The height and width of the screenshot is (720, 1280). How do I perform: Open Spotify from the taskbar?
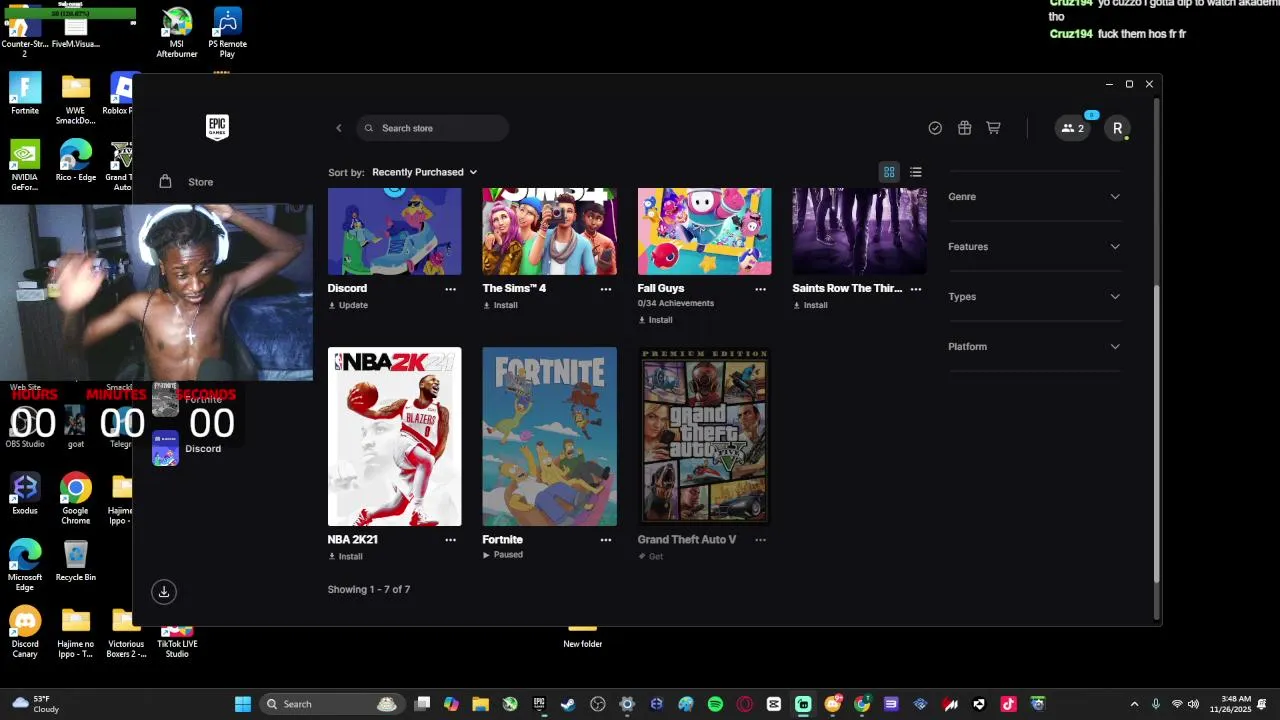(x=715, y=704)
